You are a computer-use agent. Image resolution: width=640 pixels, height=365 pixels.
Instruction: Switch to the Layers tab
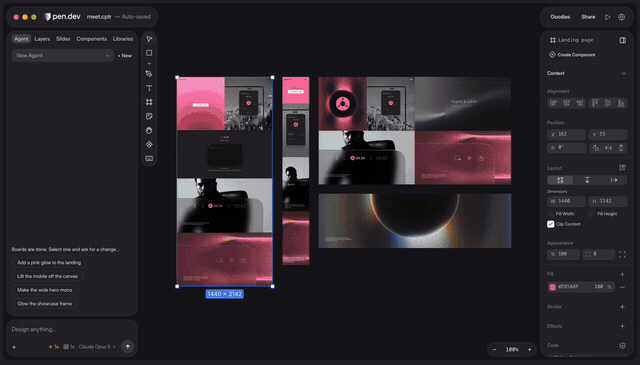pyautogui.click(x=42, y=39)
